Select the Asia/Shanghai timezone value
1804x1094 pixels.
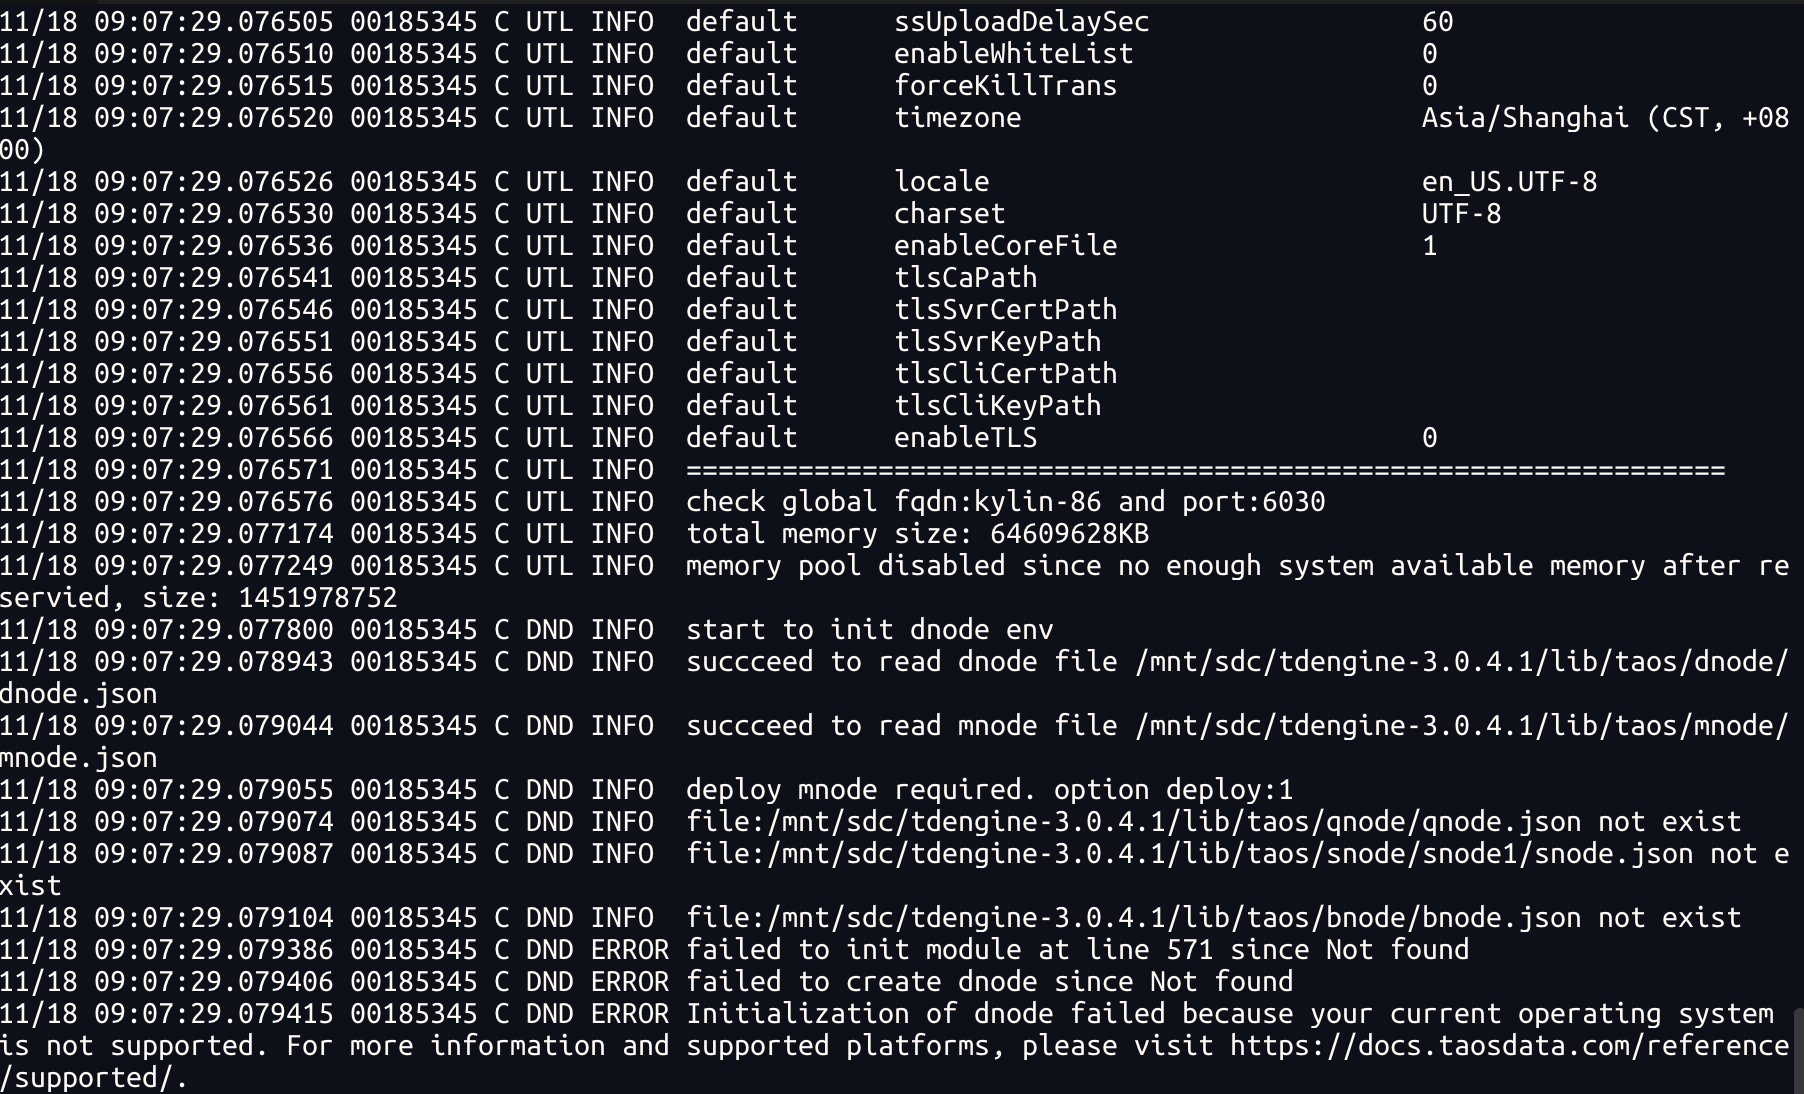1524,118
